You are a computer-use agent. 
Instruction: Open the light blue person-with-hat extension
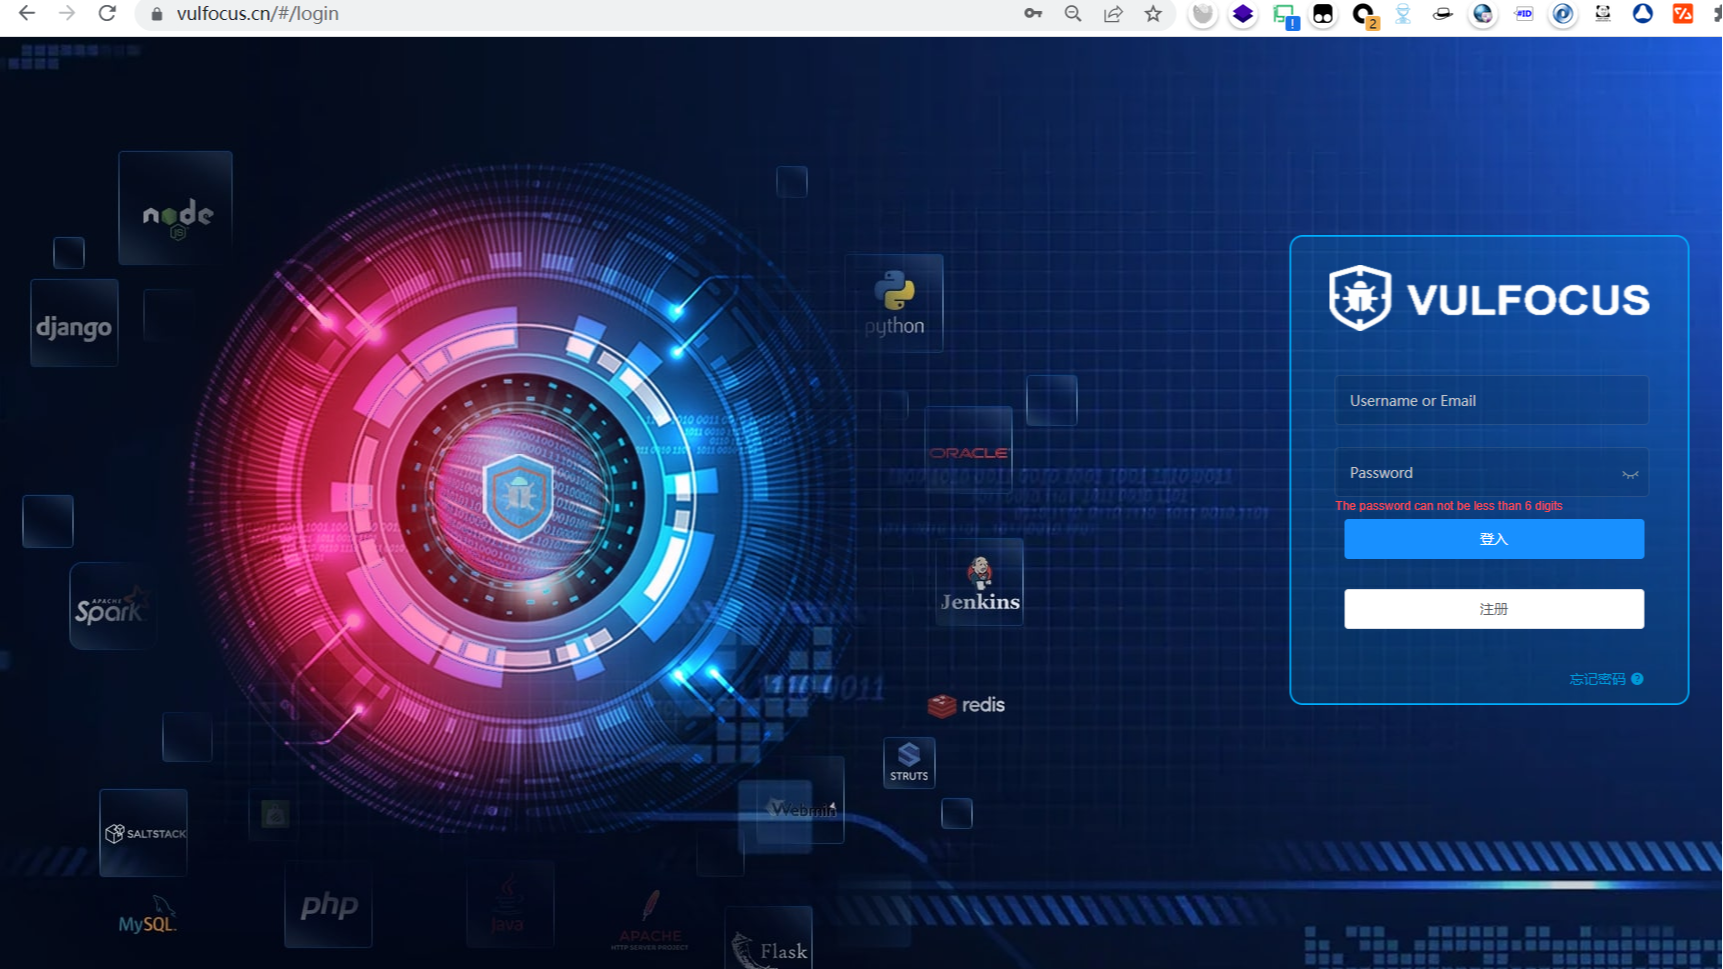click(x=1403, y=14)
